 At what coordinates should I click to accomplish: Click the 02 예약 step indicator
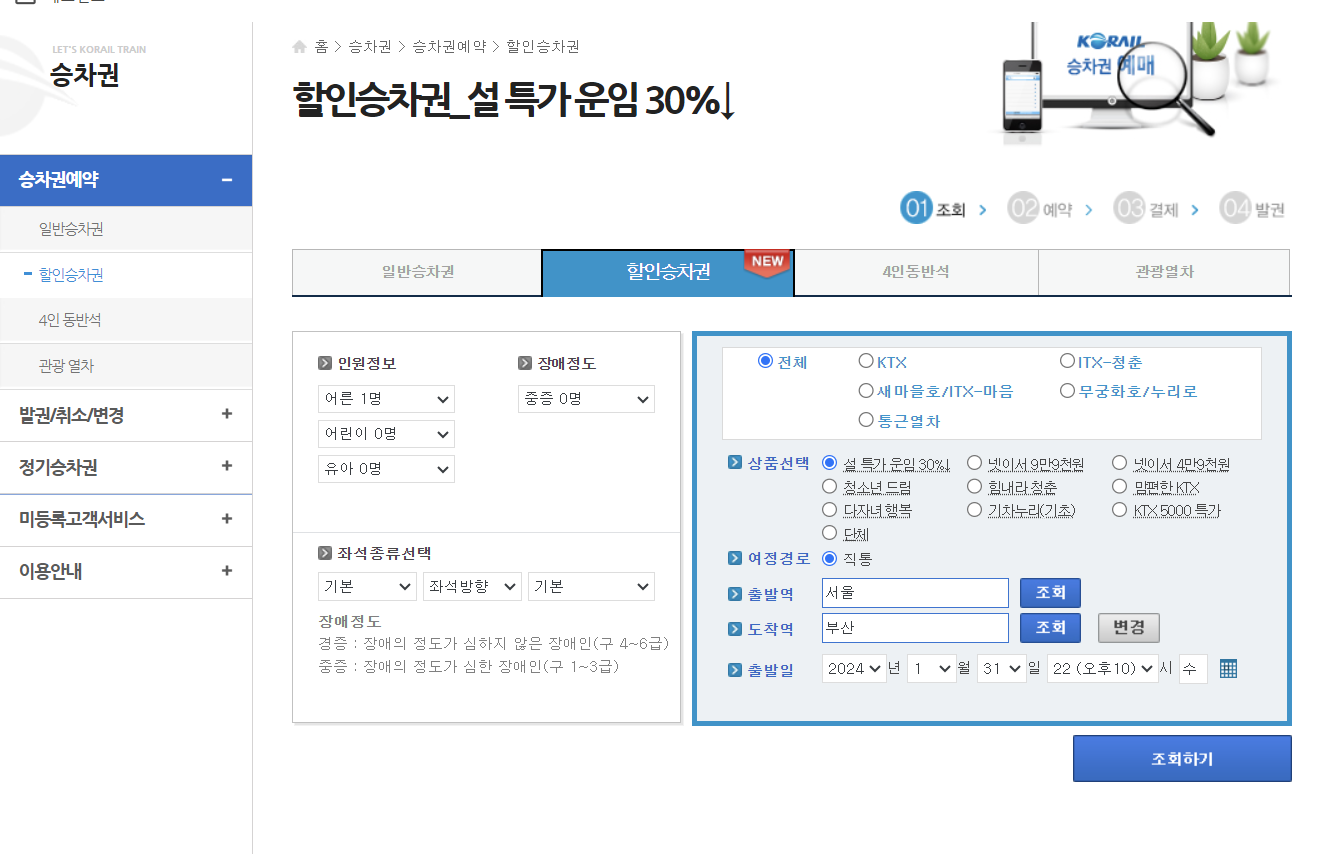(x=1040, y=208)
